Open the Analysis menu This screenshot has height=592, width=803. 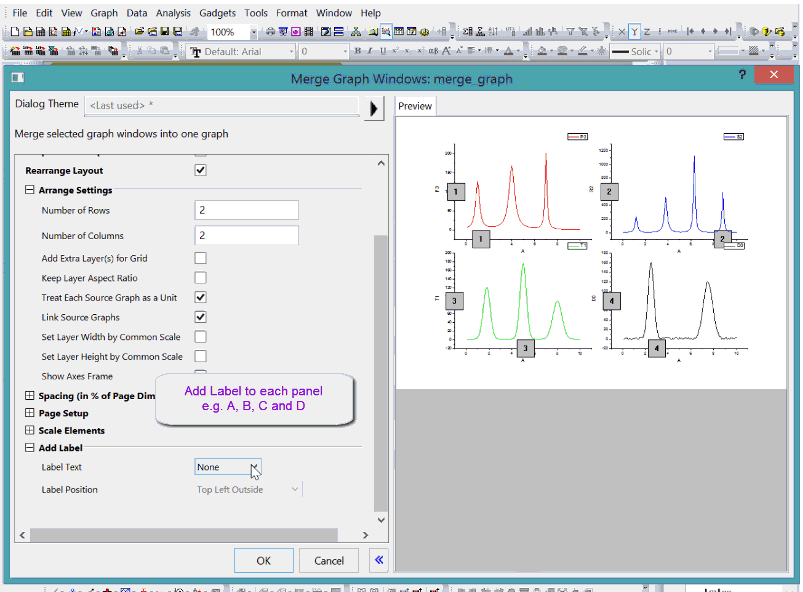(x=173, y=13)
